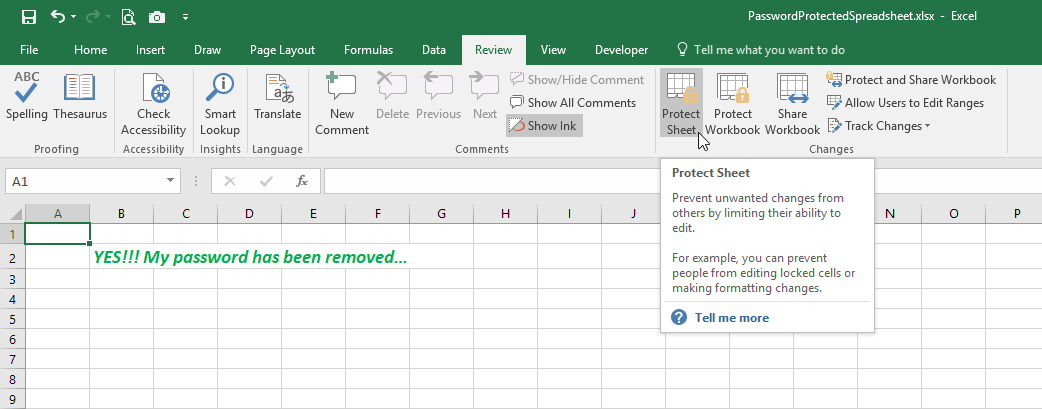Click the Save icon in Quick Access Toolbar

tap(29, 17)
